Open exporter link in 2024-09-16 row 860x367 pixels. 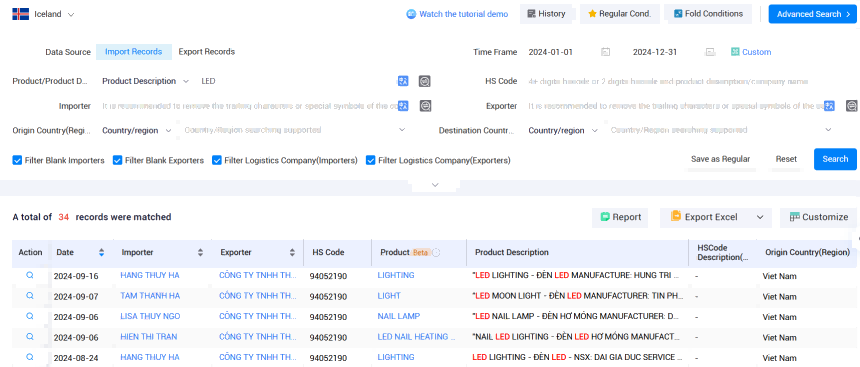point(258,275)
